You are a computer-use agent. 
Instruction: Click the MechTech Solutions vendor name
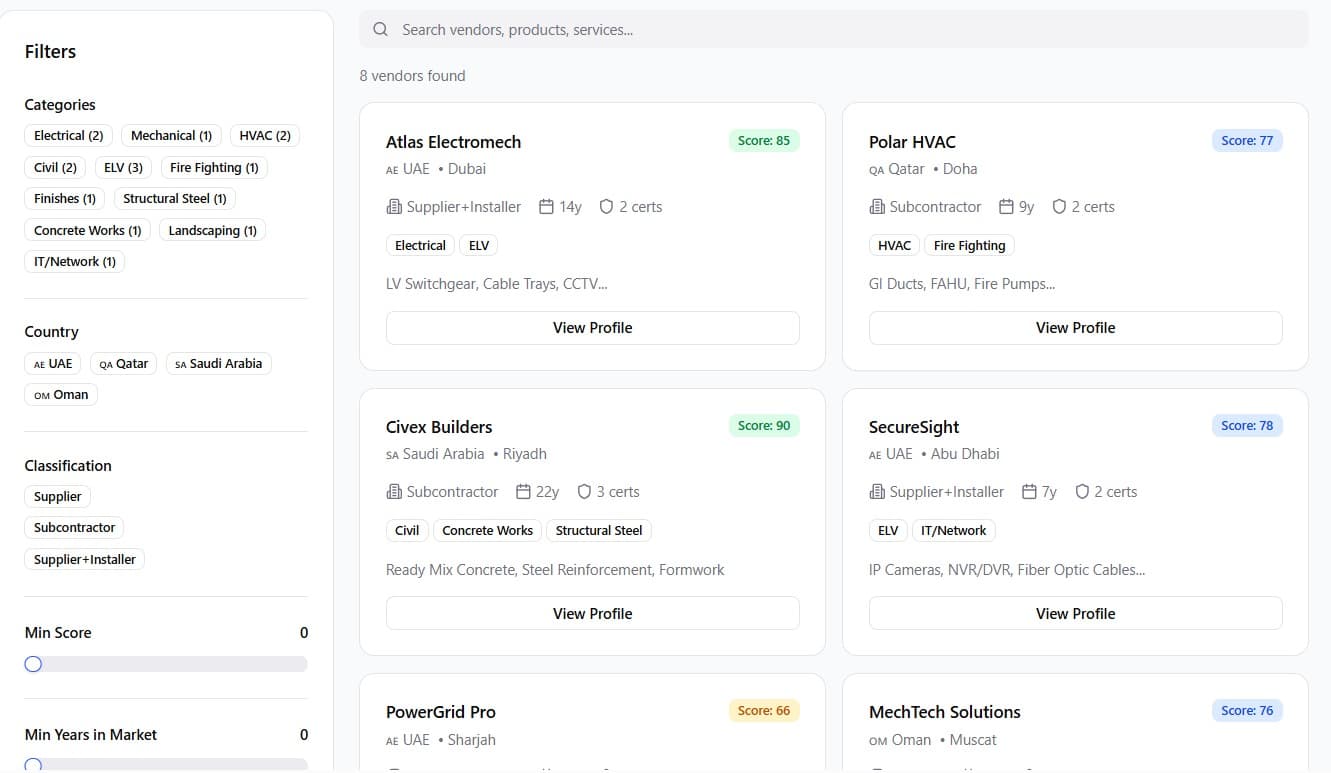pos(945,712)
